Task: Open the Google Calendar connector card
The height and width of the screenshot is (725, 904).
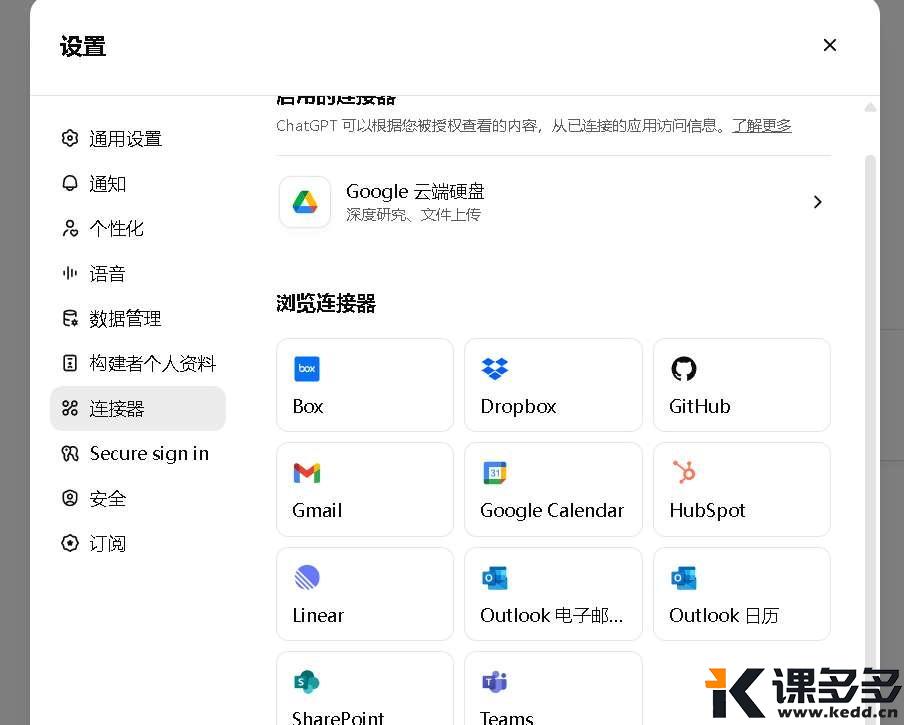Action: click(x=553, y=489)
